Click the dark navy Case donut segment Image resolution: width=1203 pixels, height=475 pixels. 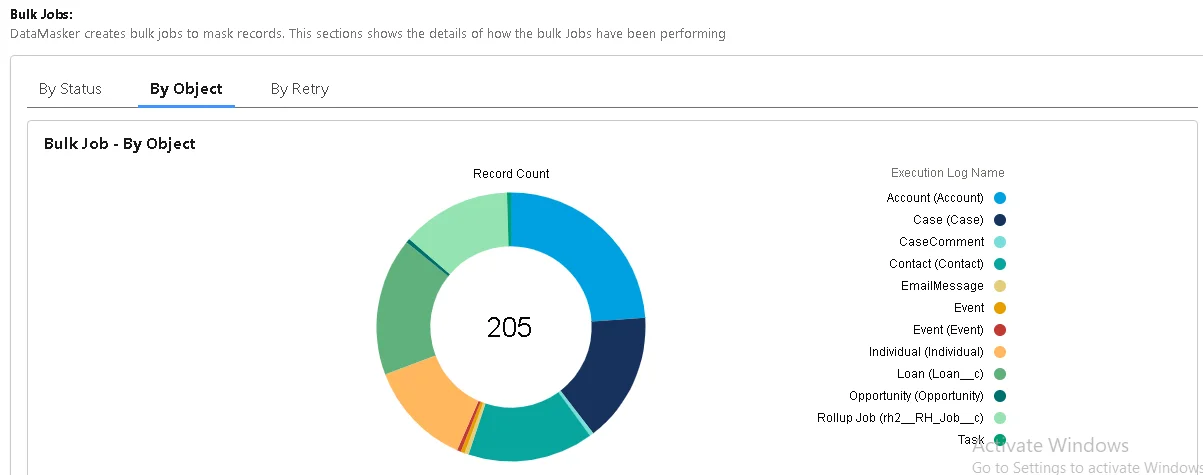[x=605, y=368]
